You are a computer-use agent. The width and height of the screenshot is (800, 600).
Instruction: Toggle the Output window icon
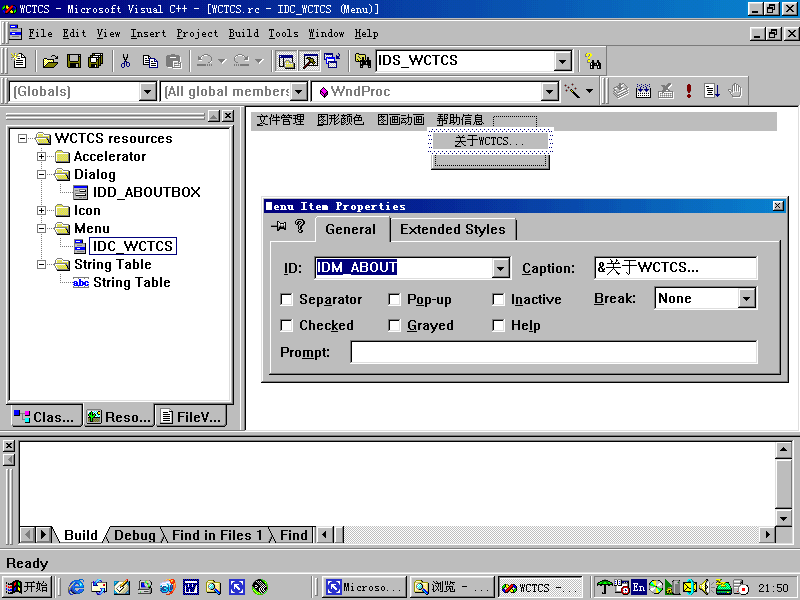[310, 61]
